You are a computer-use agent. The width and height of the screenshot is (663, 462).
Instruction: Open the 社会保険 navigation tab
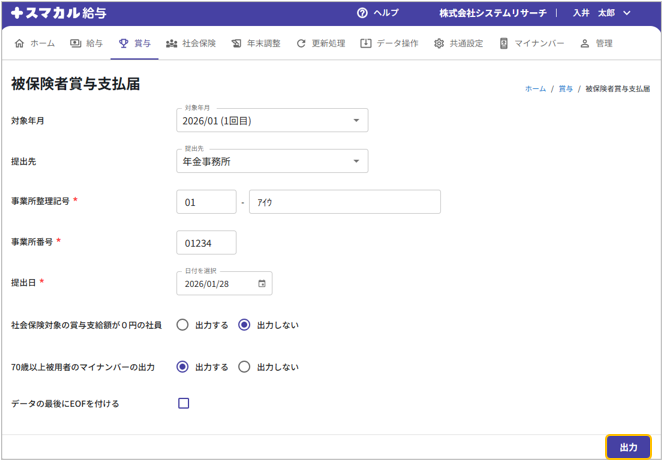[191, 44]
